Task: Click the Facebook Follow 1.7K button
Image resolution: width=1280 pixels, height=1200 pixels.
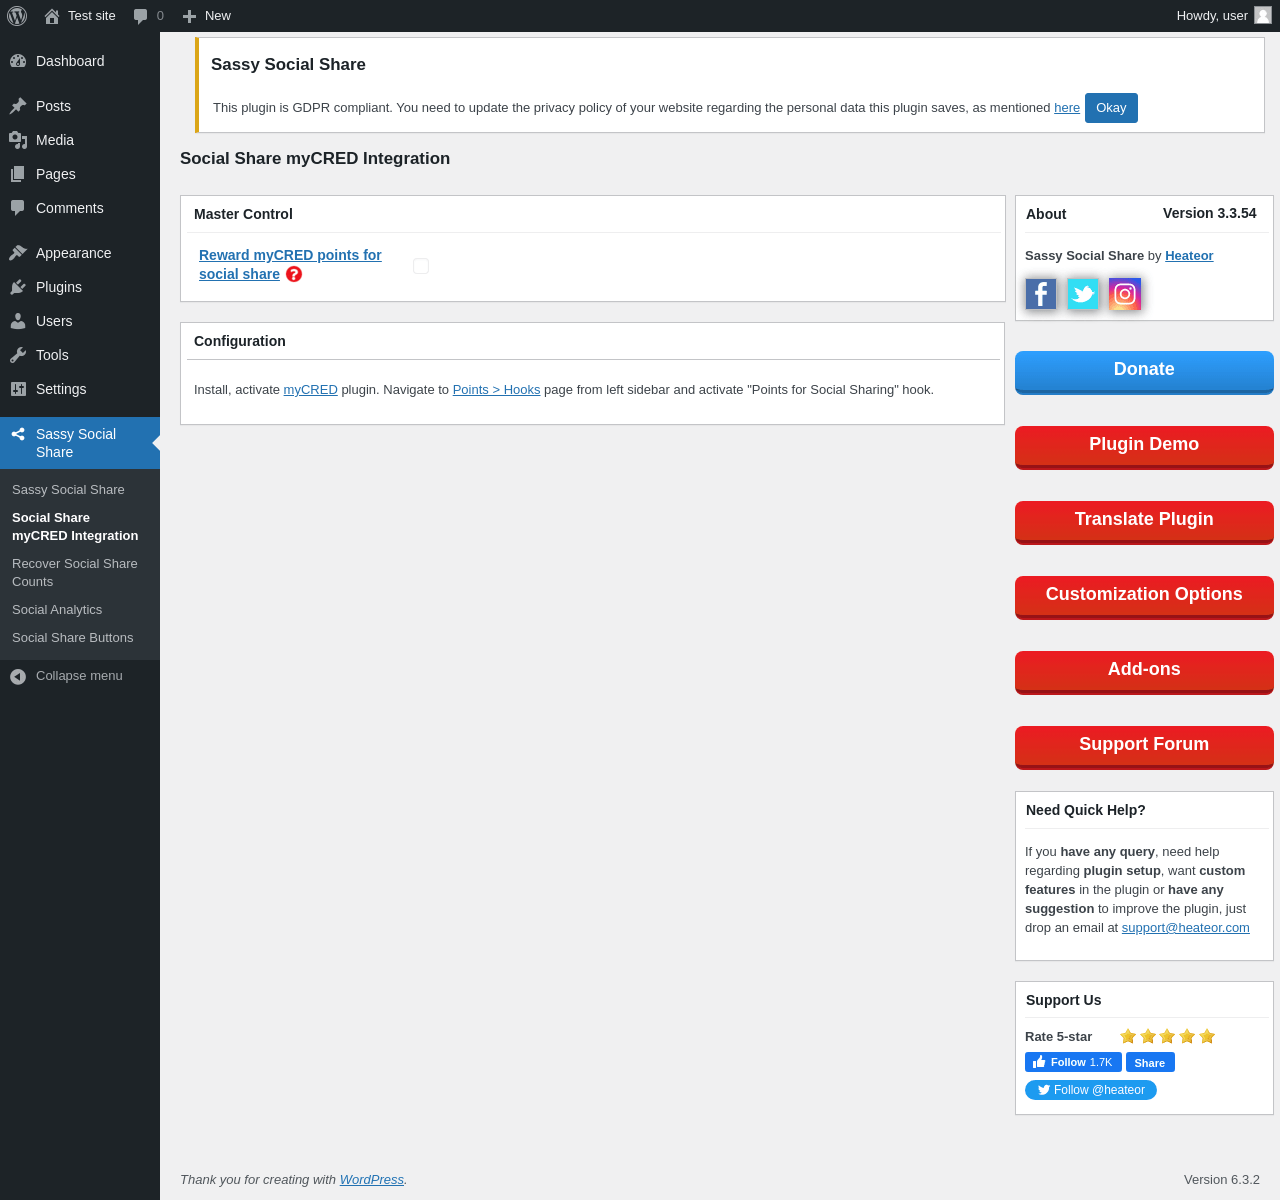Action: pyautogui.click(x=1073, y=1062)
